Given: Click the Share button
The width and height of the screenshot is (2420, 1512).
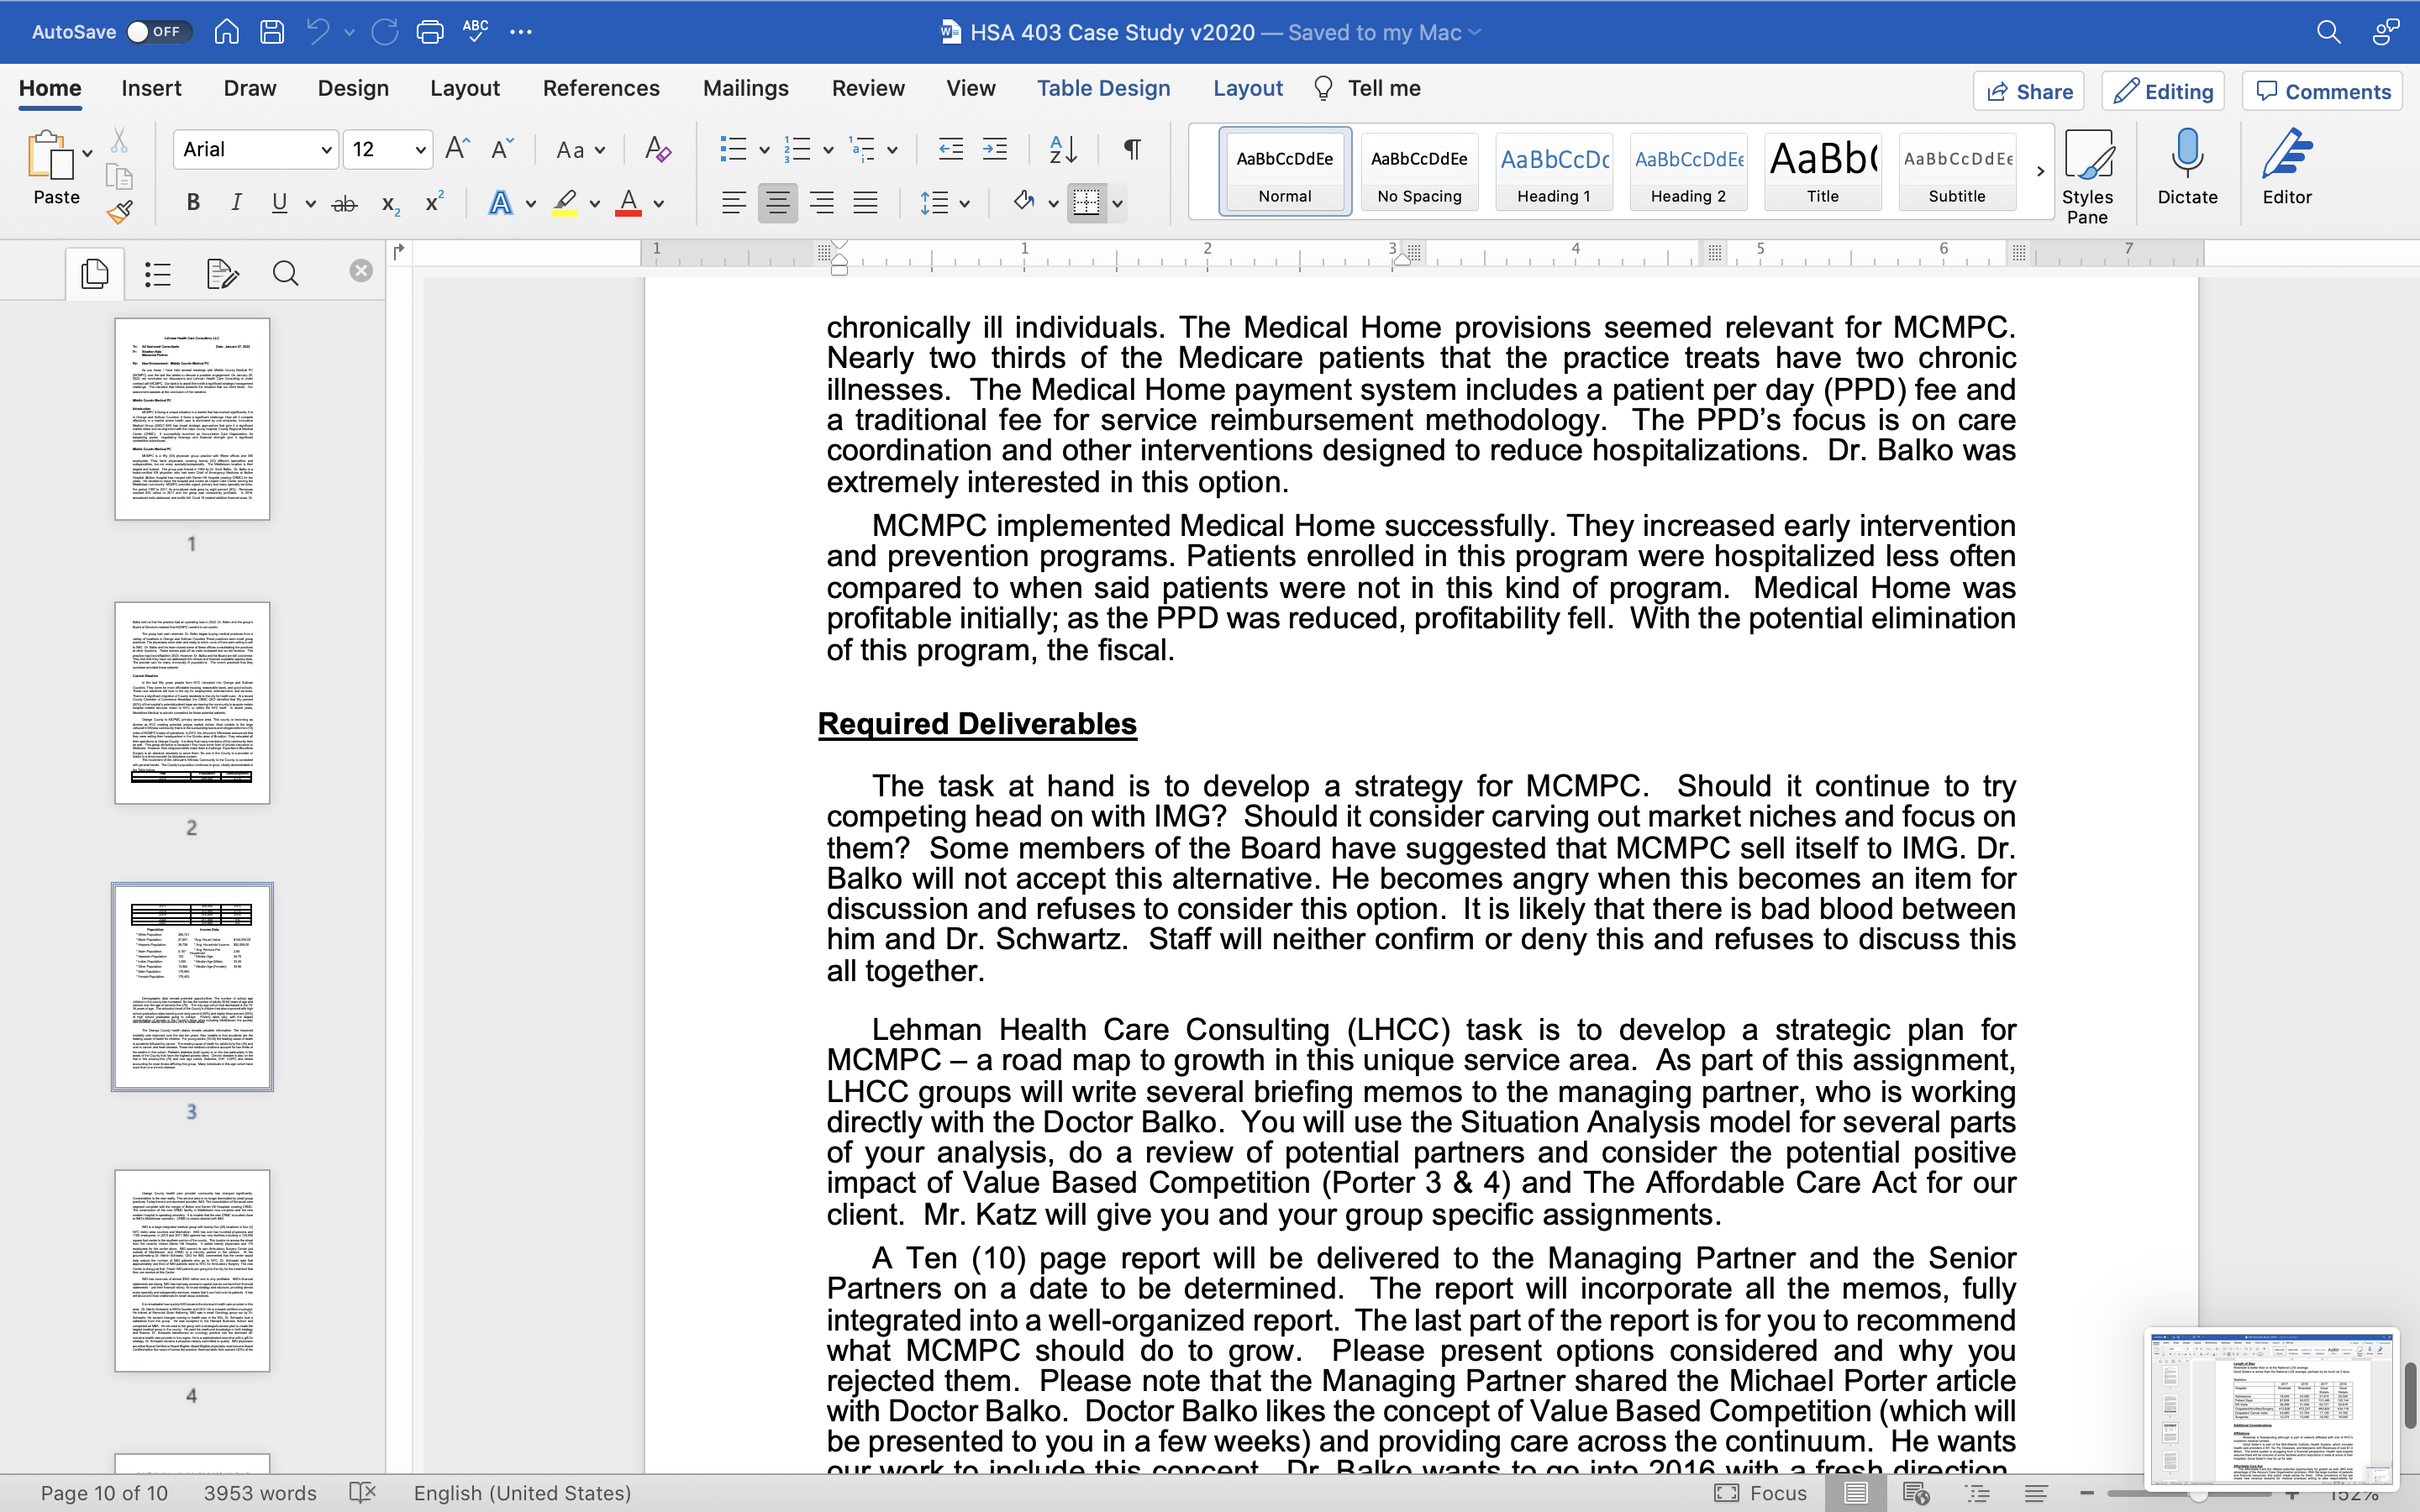Looking at the screenshot, I should (x=2029, y=91).
